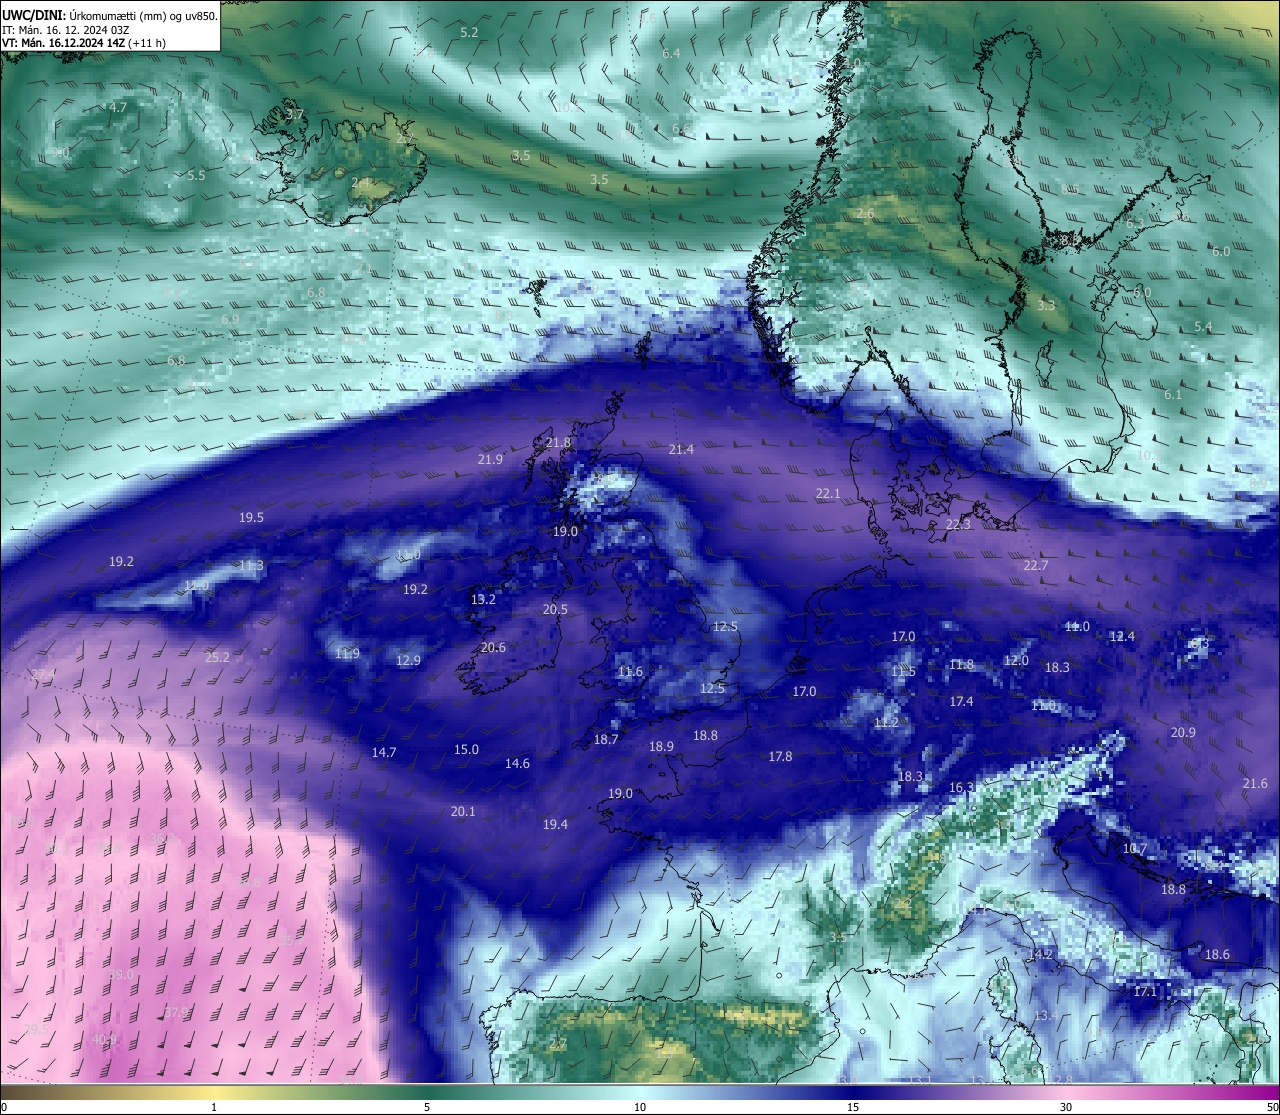The width and height of the screenshot is (1280, 1115).
Task: Click the value 11.2 on the map
Action: tap(886, 721)
